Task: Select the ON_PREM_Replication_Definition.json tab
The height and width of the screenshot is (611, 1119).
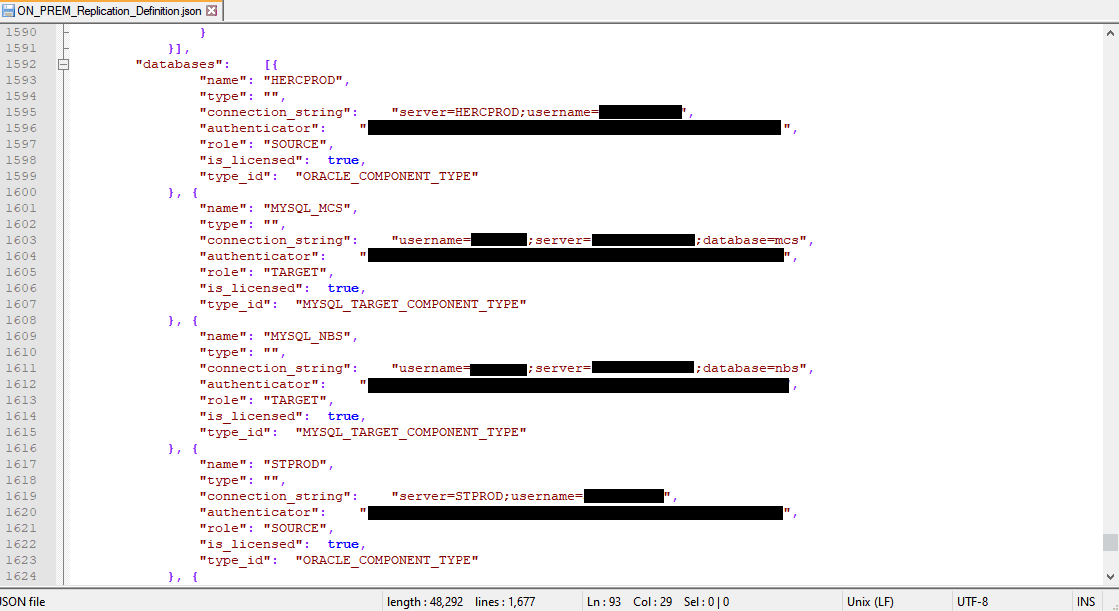Action: point(111,11)
